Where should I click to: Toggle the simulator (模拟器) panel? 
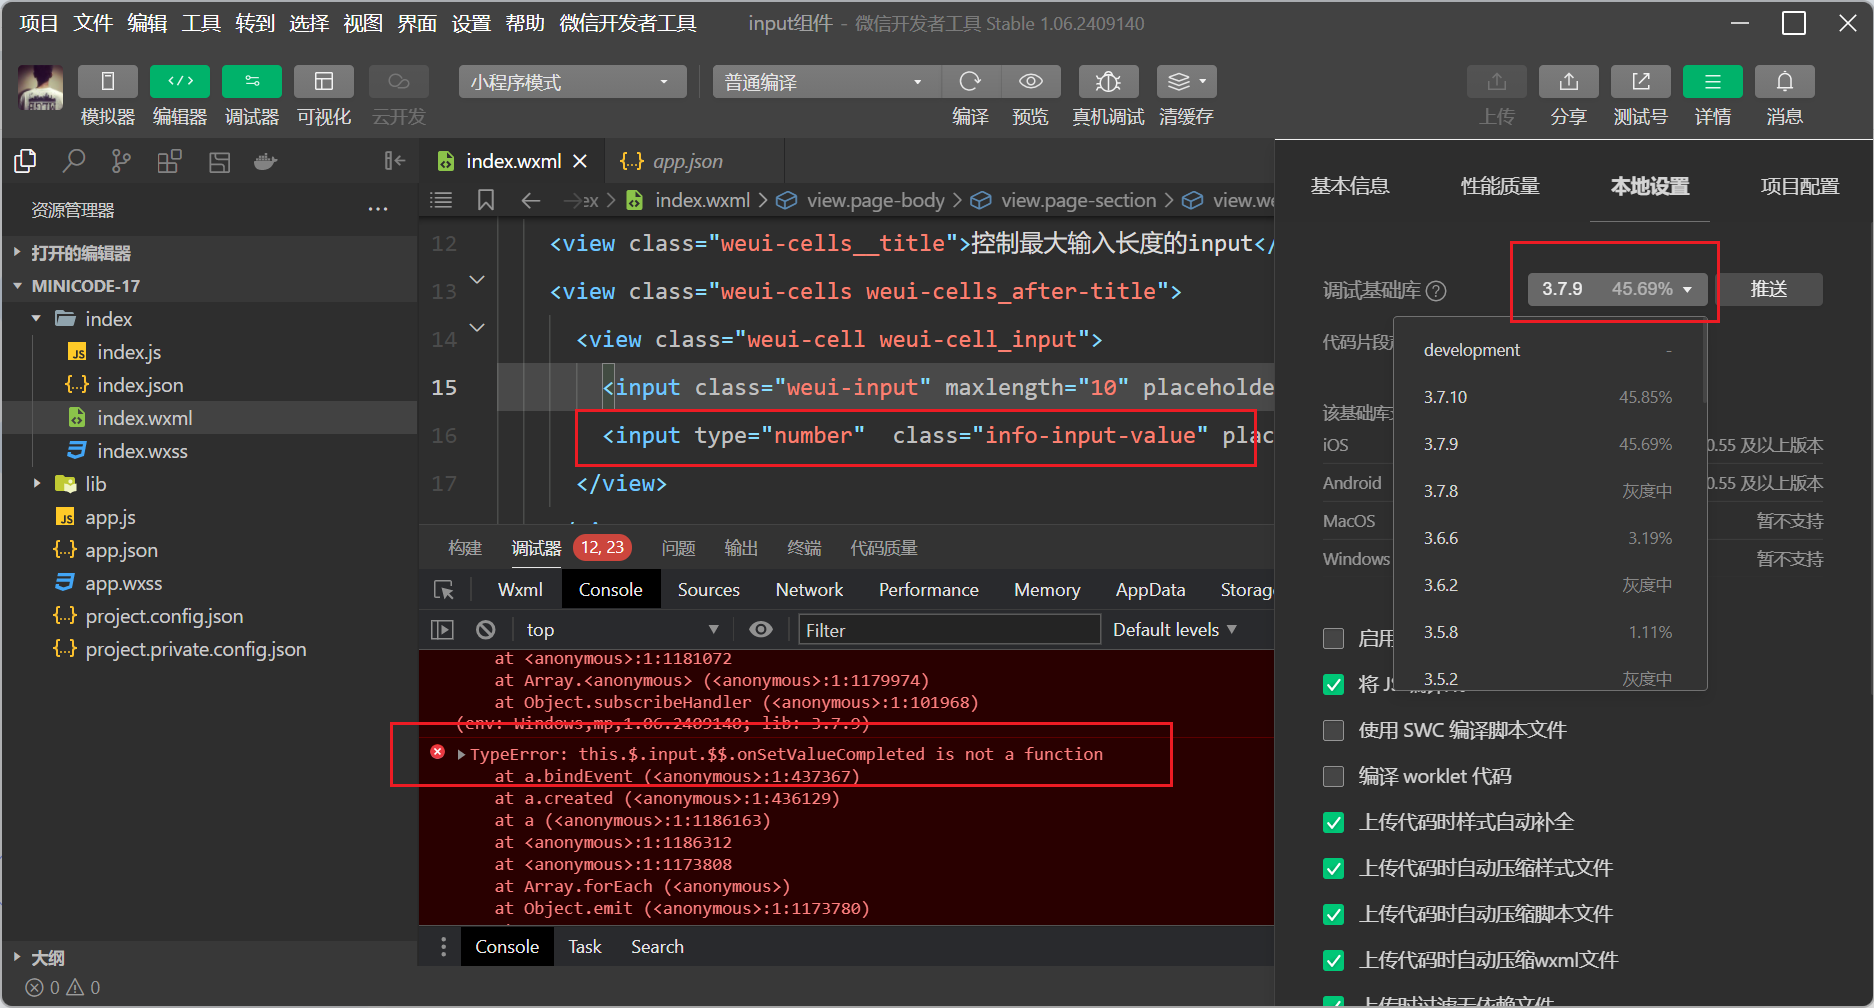point(108,81)
